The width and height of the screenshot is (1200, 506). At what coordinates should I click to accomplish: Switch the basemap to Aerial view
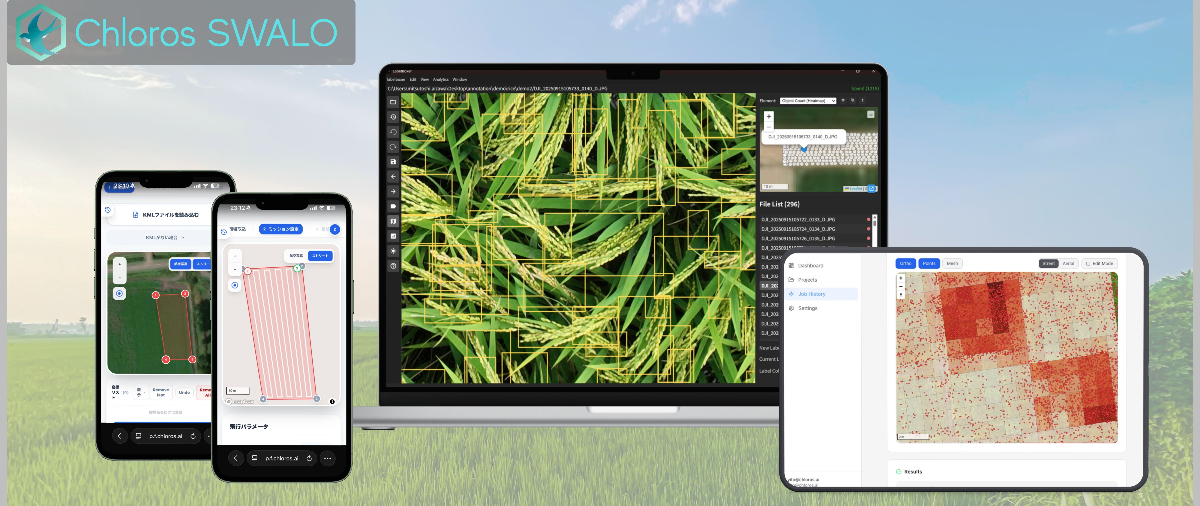pos(1068,263)
